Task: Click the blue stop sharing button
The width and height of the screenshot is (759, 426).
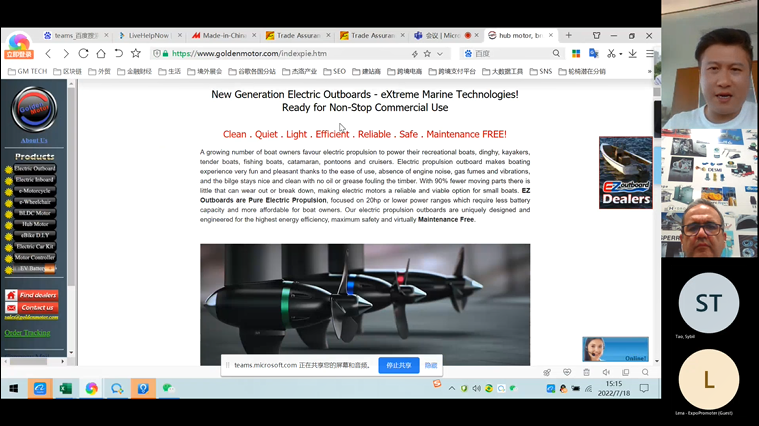Action: (398, 366)
